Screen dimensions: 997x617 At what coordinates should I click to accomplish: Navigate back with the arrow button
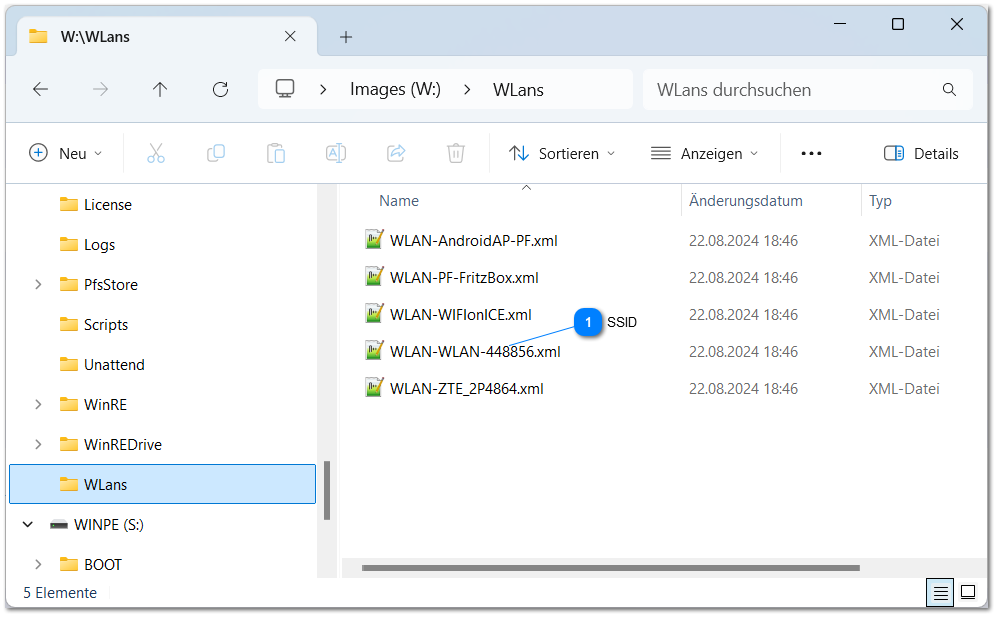pyautogui.click(x=40, y=89)
